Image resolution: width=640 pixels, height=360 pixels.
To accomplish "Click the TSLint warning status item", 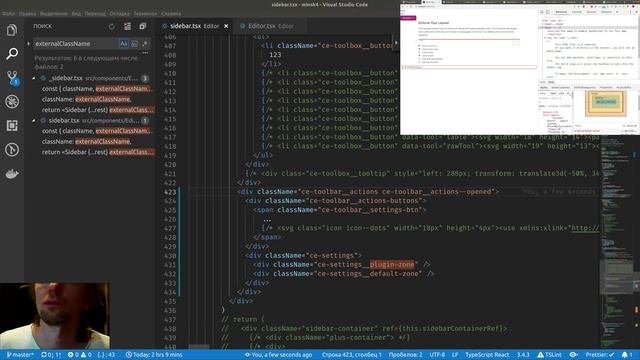I will point(549,355).
